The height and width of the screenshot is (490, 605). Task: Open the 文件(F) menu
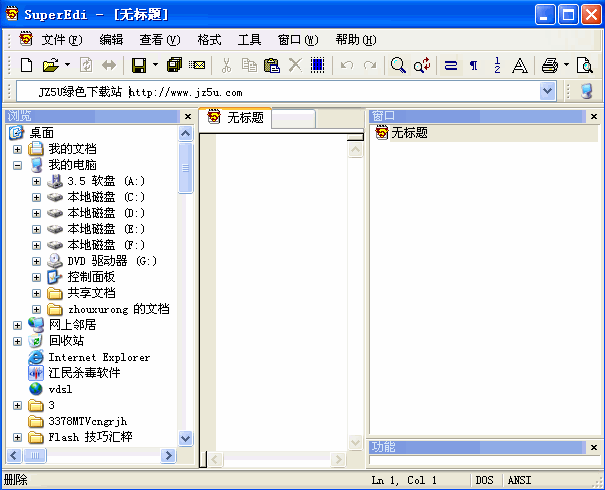tap(62, 40)
